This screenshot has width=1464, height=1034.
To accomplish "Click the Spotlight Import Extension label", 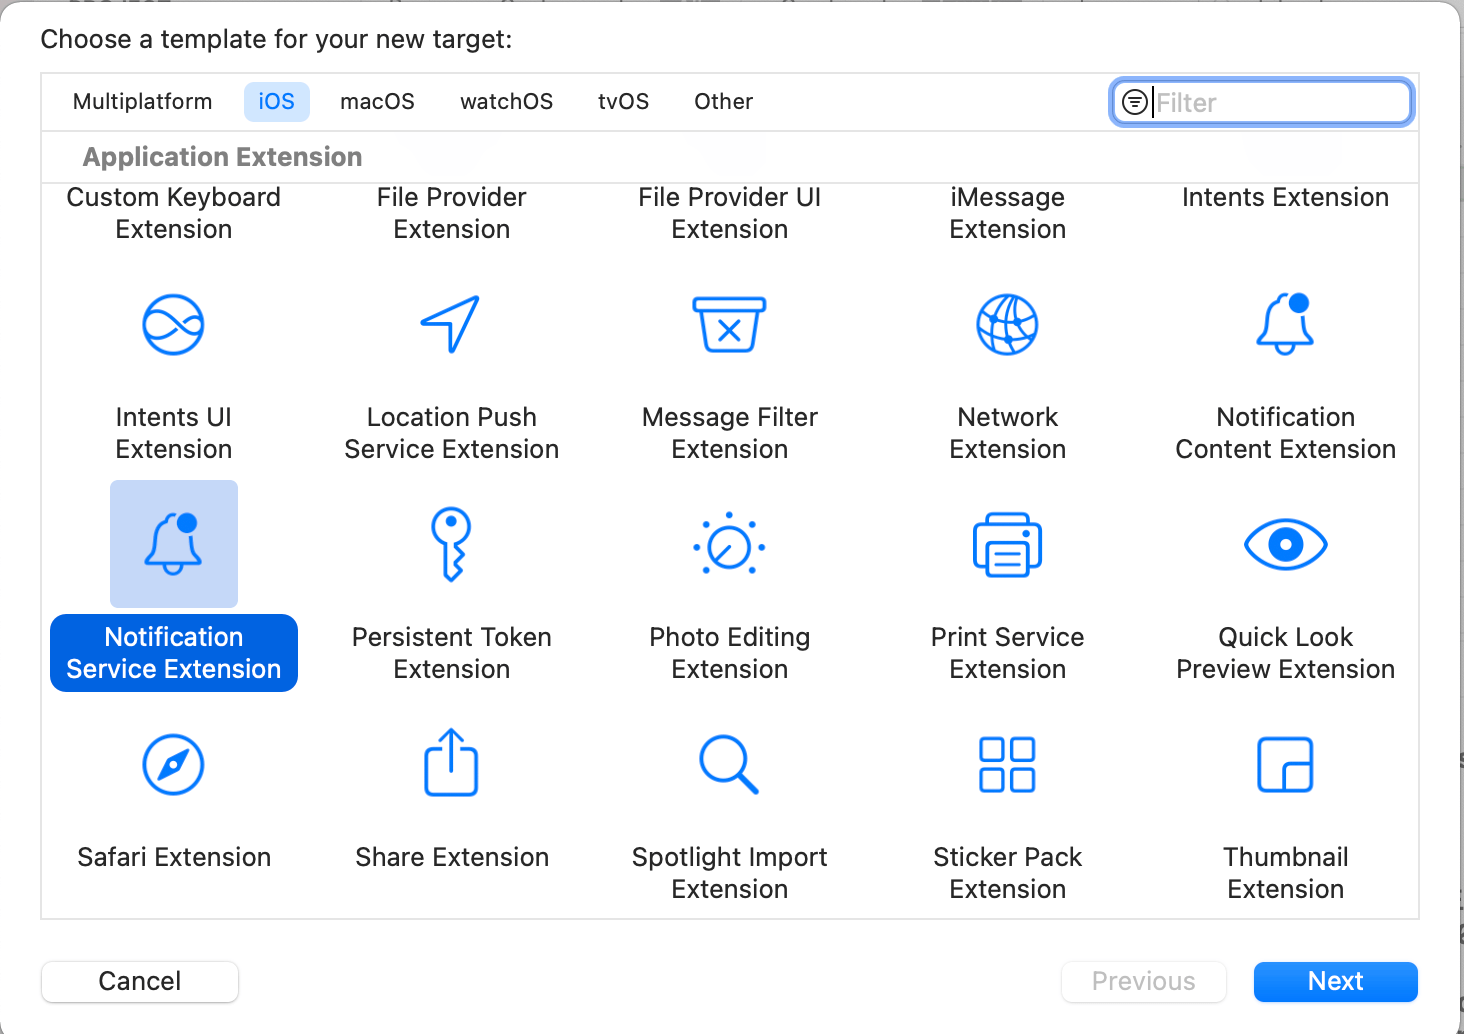I will click(x=730, y=873).
